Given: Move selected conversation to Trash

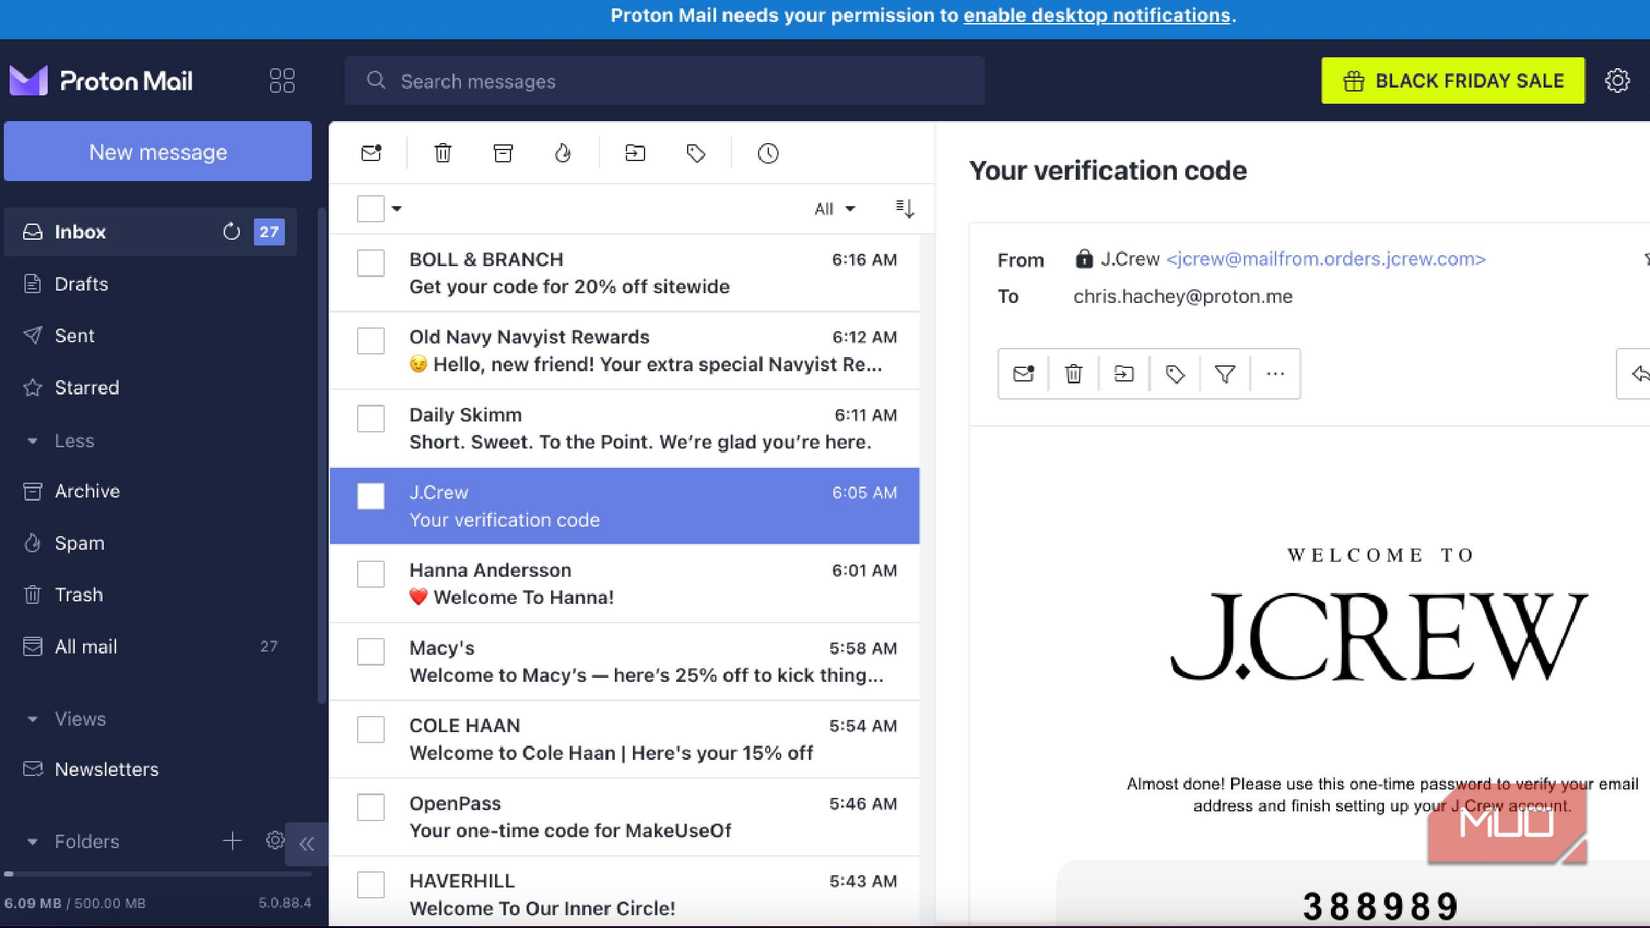Looking at the screenshot, I should [442, 153].
